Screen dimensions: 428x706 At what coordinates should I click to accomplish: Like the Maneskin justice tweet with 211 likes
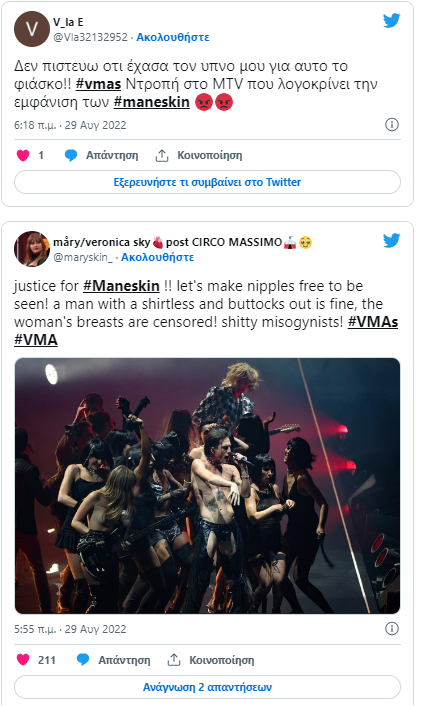23,660
